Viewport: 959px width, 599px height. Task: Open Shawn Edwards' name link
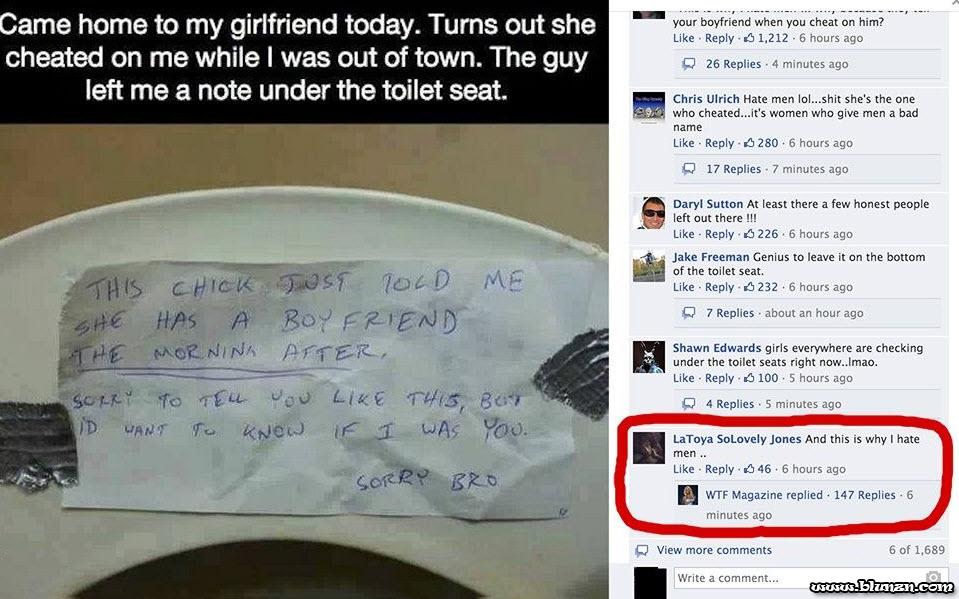pos(717,348)
